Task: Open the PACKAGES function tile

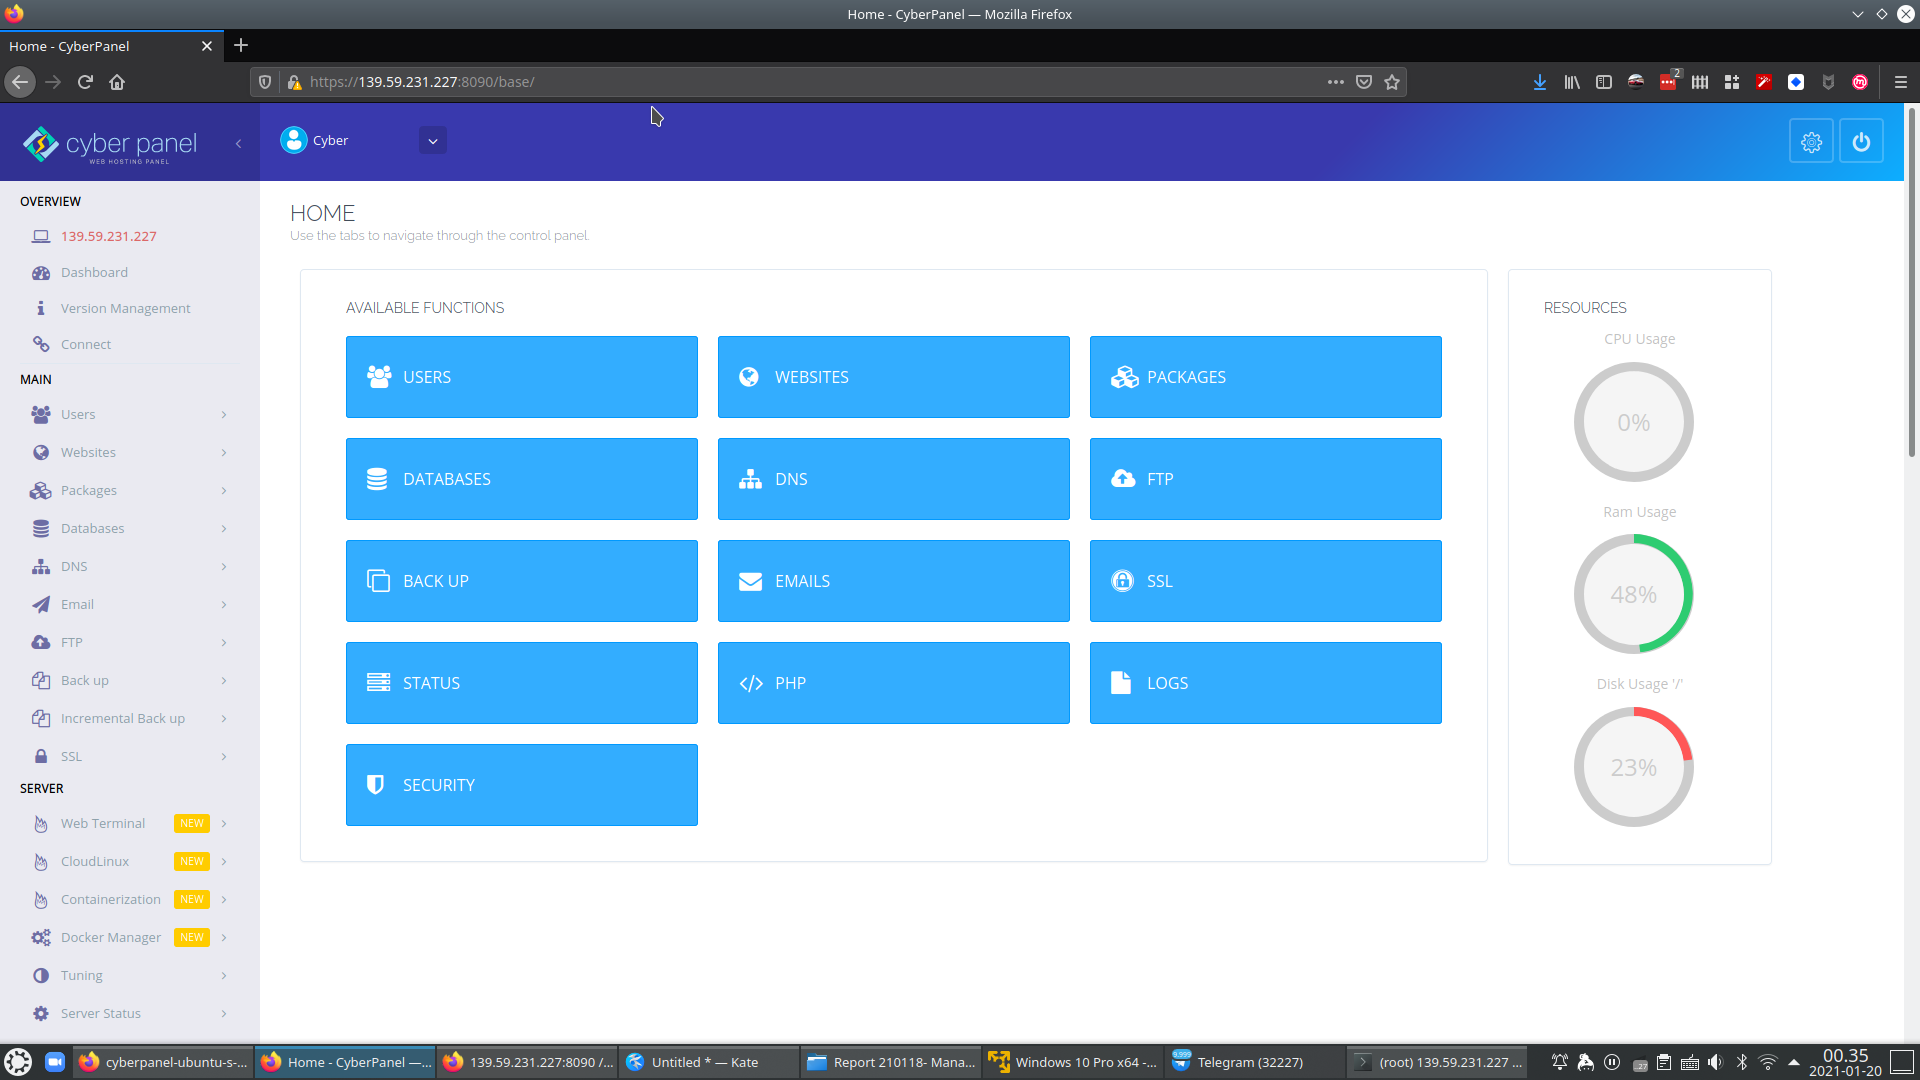Action: tap(1265, 377)
